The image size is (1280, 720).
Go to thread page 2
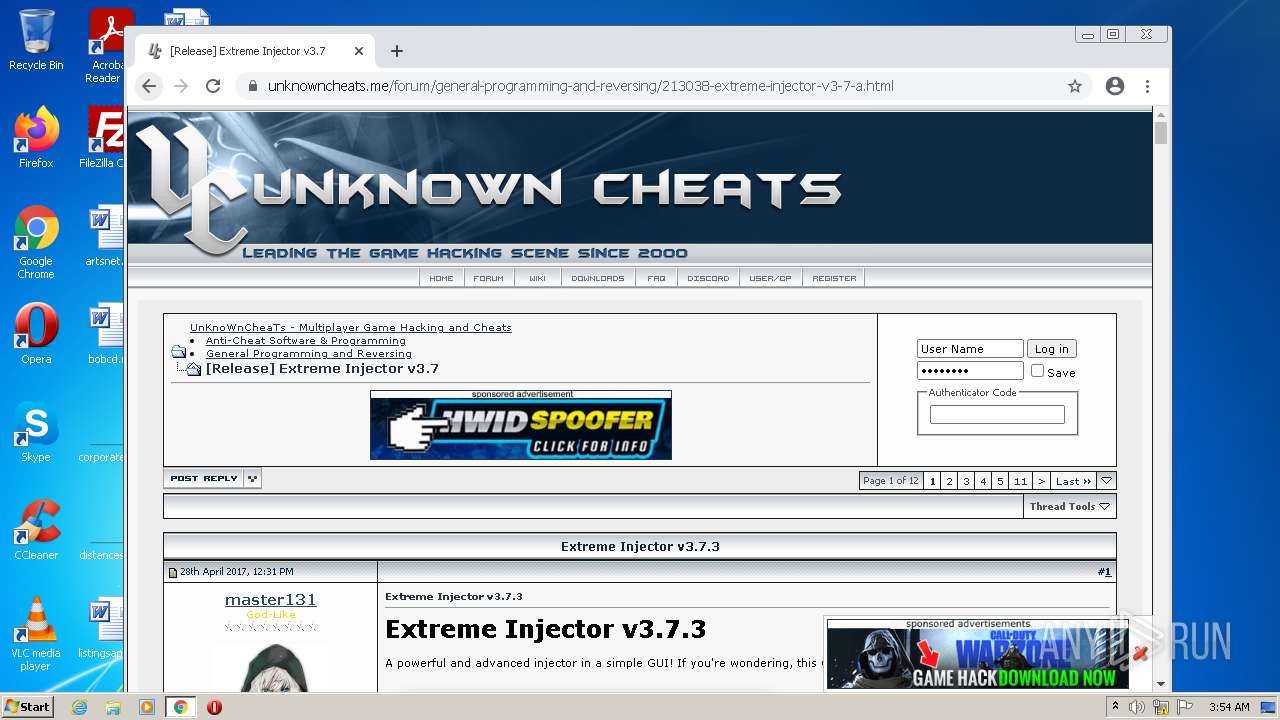point(949,481)
